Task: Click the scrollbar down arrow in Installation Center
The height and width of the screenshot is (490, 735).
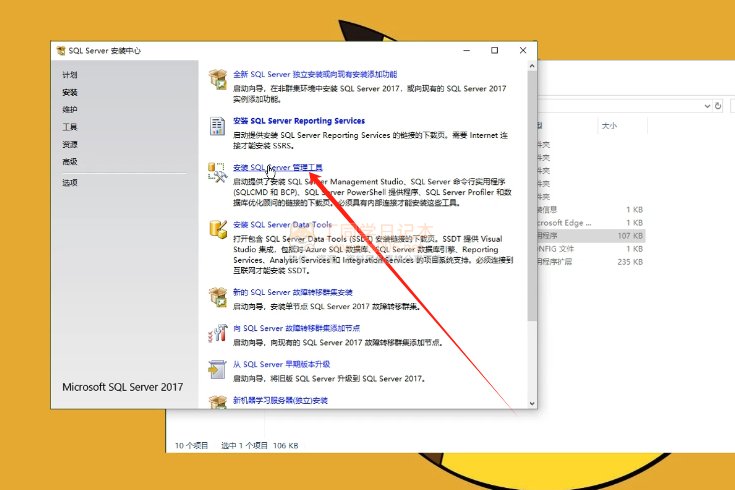Action: pyautogui.click(x=532, y=403)
